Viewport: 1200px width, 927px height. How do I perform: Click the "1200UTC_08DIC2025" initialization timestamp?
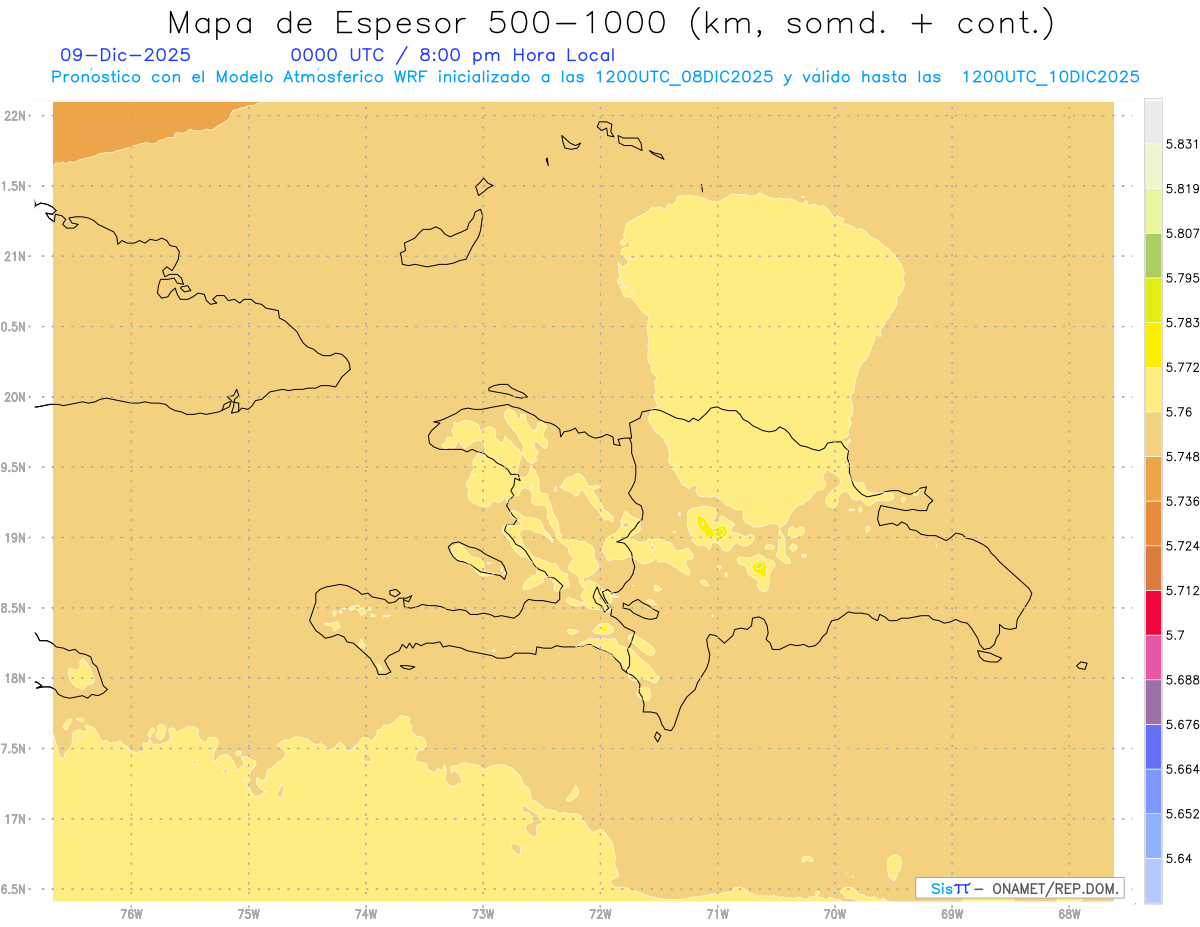[x=684, y=77]
